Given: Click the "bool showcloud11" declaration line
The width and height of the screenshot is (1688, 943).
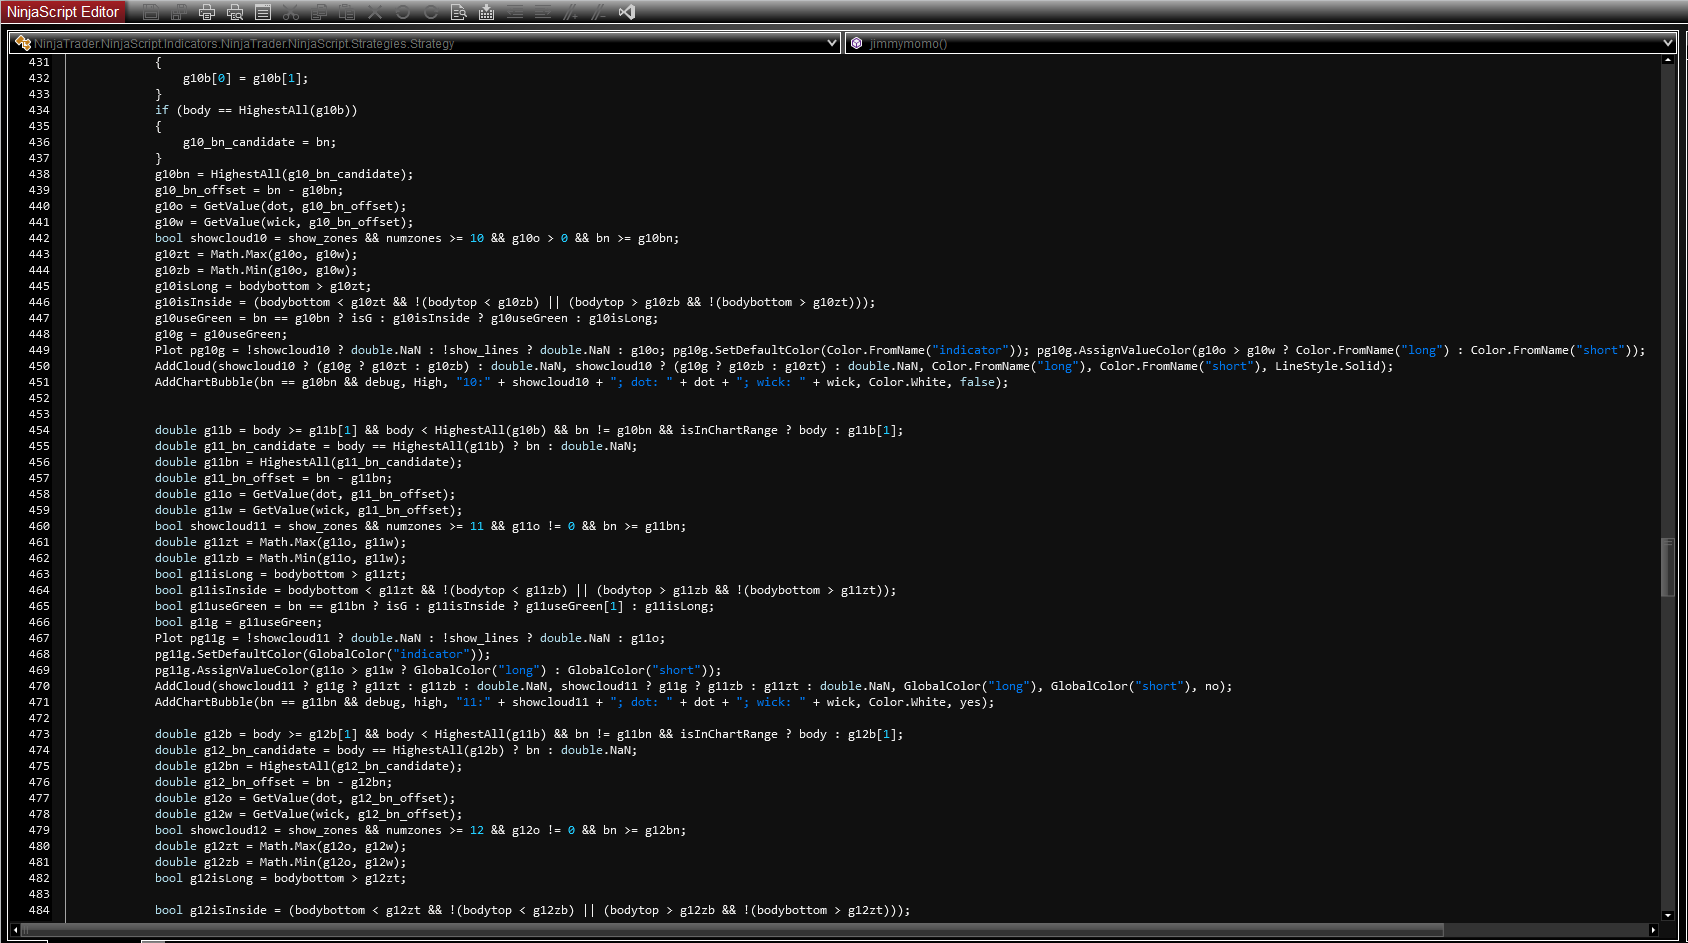Looking at the screenshot, I should 420,526.
